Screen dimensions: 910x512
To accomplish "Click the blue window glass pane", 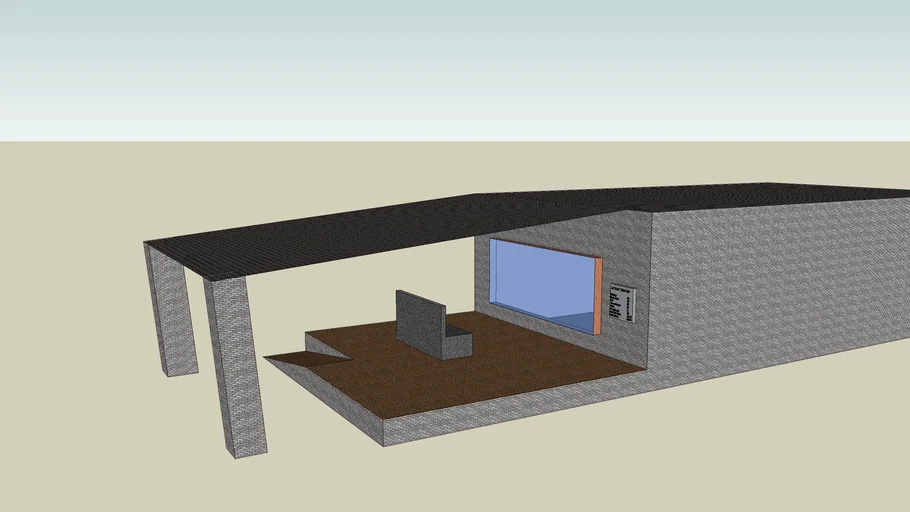I will [540, 278].
